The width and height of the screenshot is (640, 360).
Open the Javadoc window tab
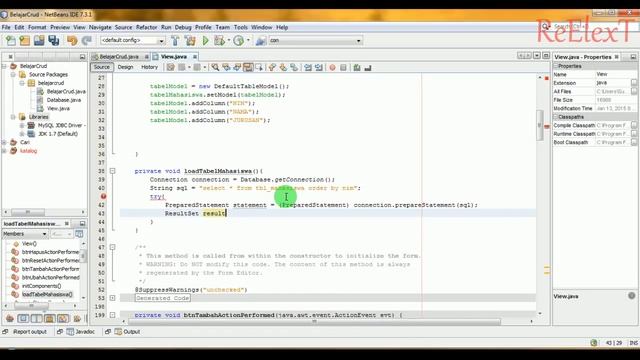pos(81,332)
